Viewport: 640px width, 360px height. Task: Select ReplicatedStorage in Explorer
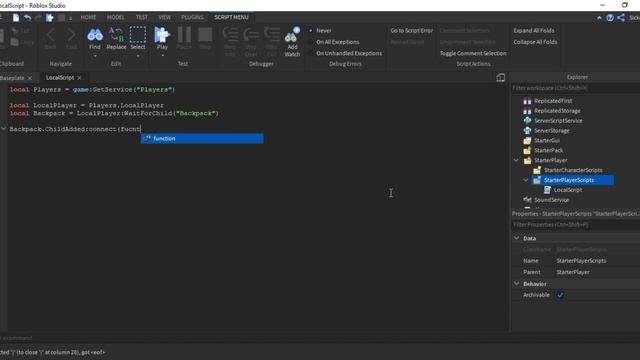[557, 111]
